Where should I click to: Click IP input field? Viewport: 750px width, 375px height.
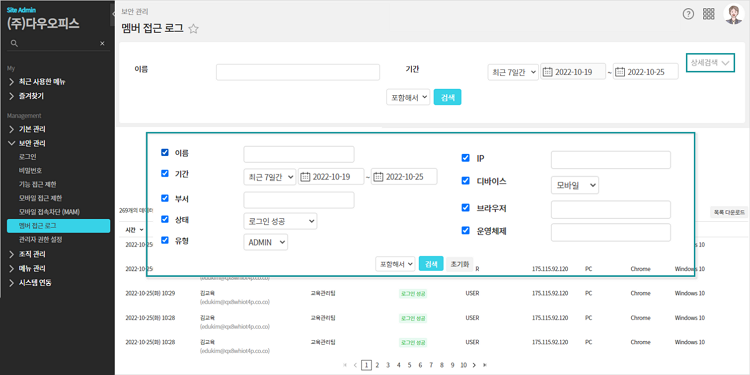(611, 160)
